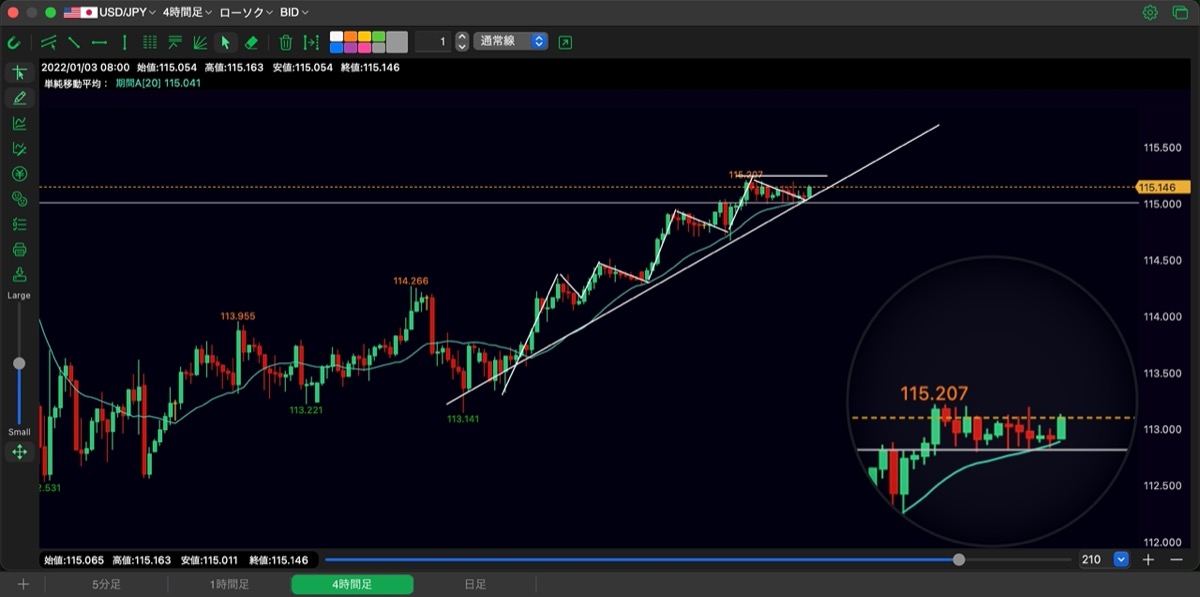Open settings gear at top right
Viewport: 1200px width, 597px height.
click(x=1150, y=13)
